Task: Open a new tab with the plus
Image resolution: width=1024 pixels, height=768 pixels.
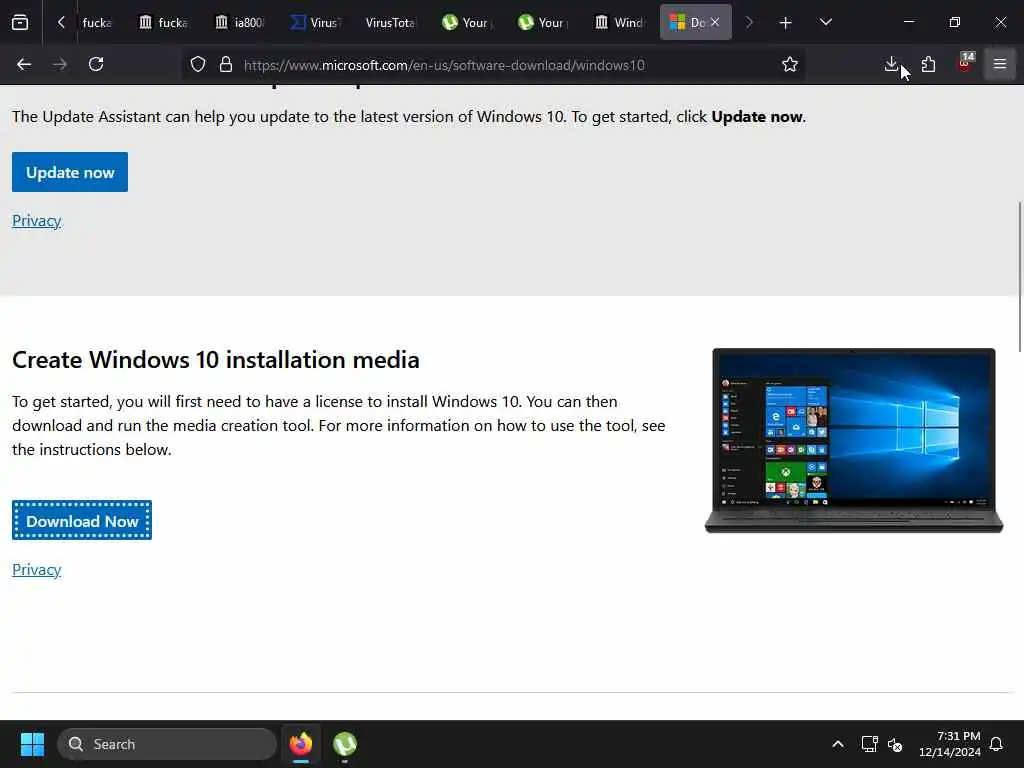Action: 786,23
